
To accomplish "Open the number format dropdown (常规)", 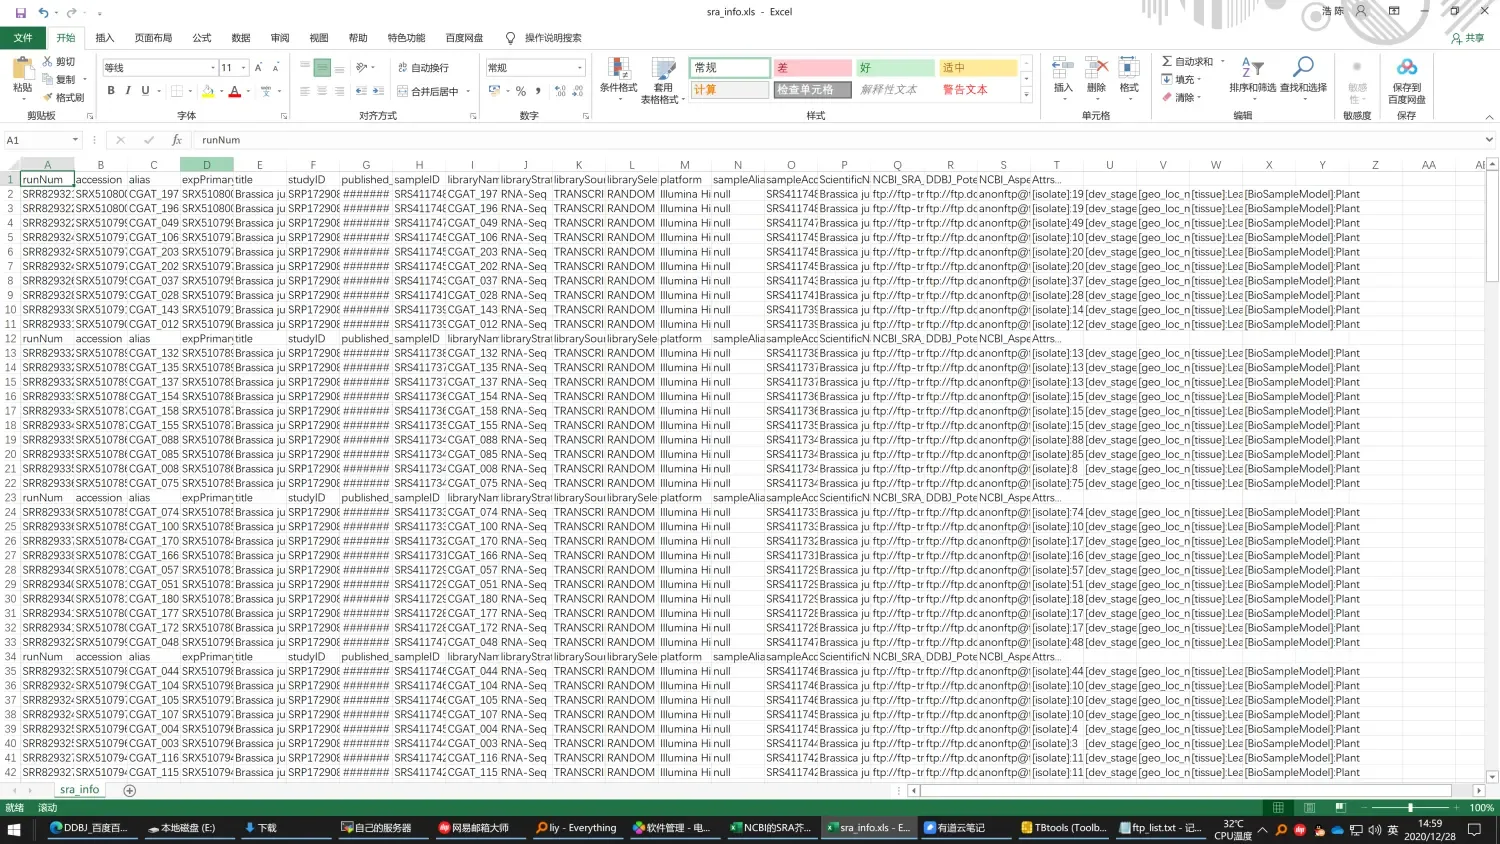I will [x=579, y=68].
